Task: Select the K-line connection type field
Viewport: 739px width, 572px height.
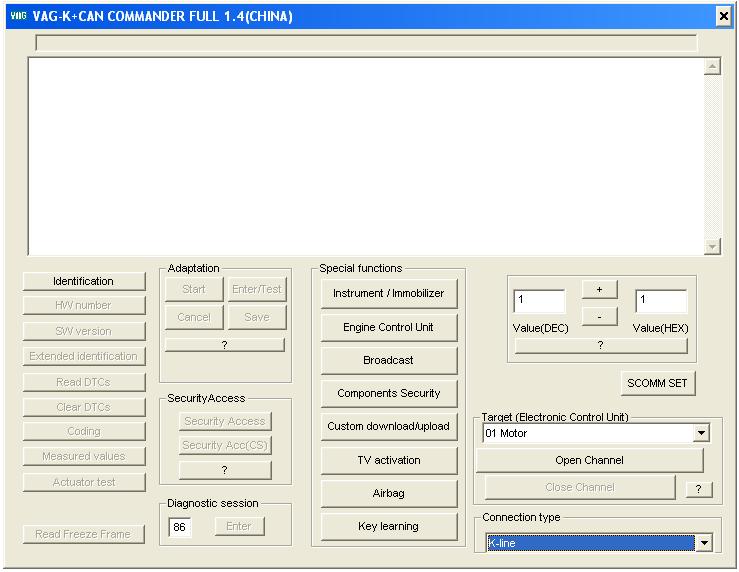Action: 591,543
